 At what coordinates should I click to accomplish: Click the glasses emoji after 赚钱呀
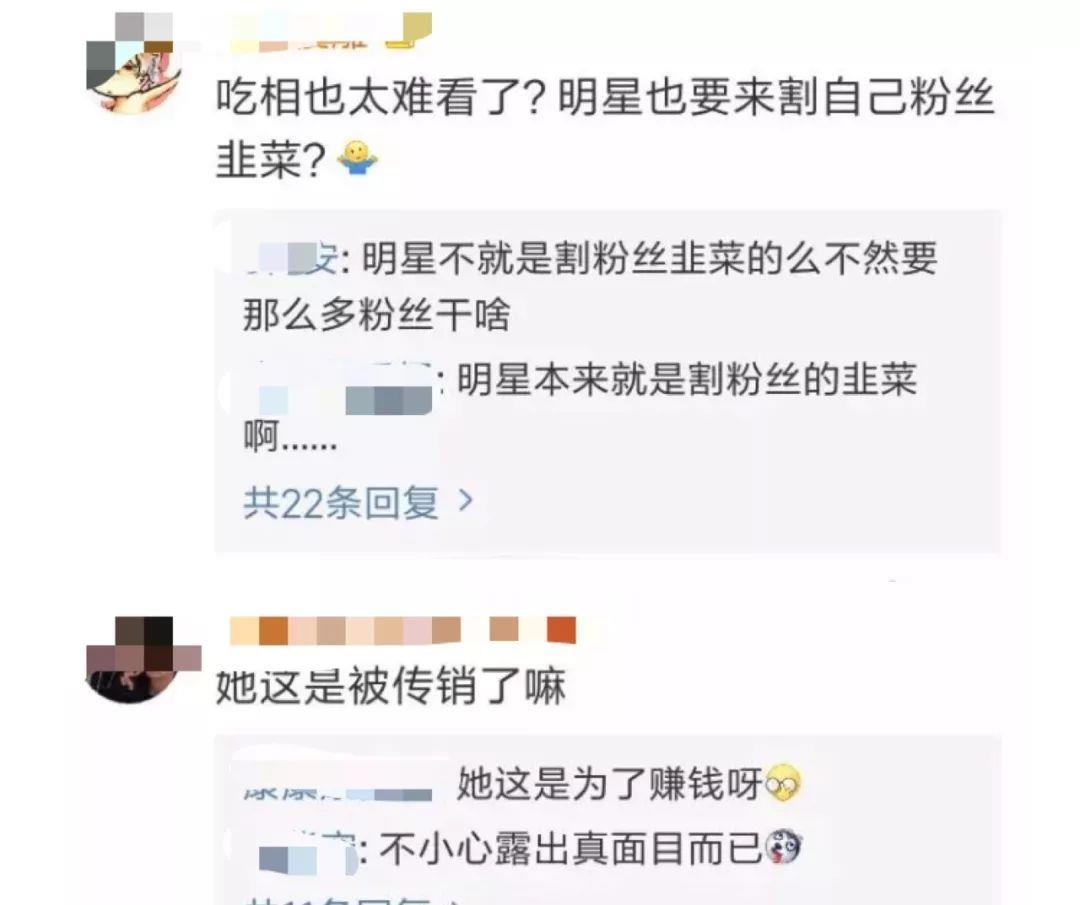[783, 783]
